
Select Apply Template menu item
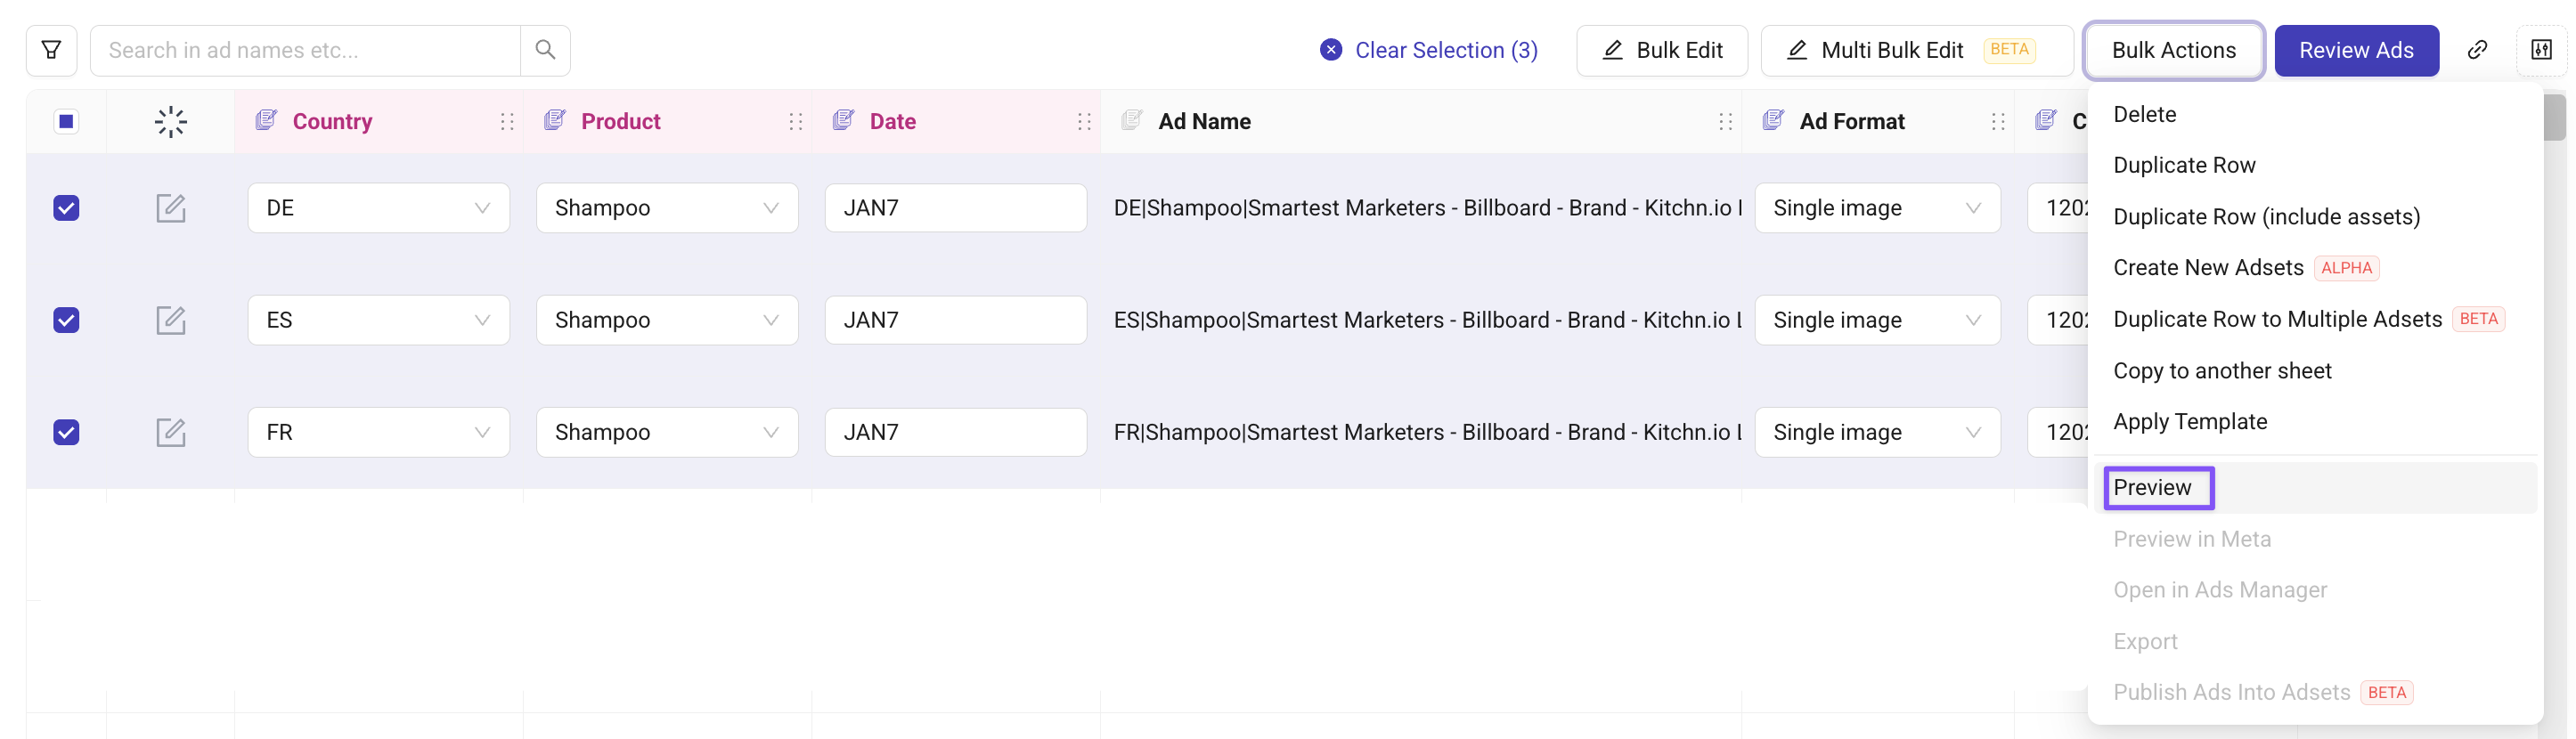tap(2315, 422)
